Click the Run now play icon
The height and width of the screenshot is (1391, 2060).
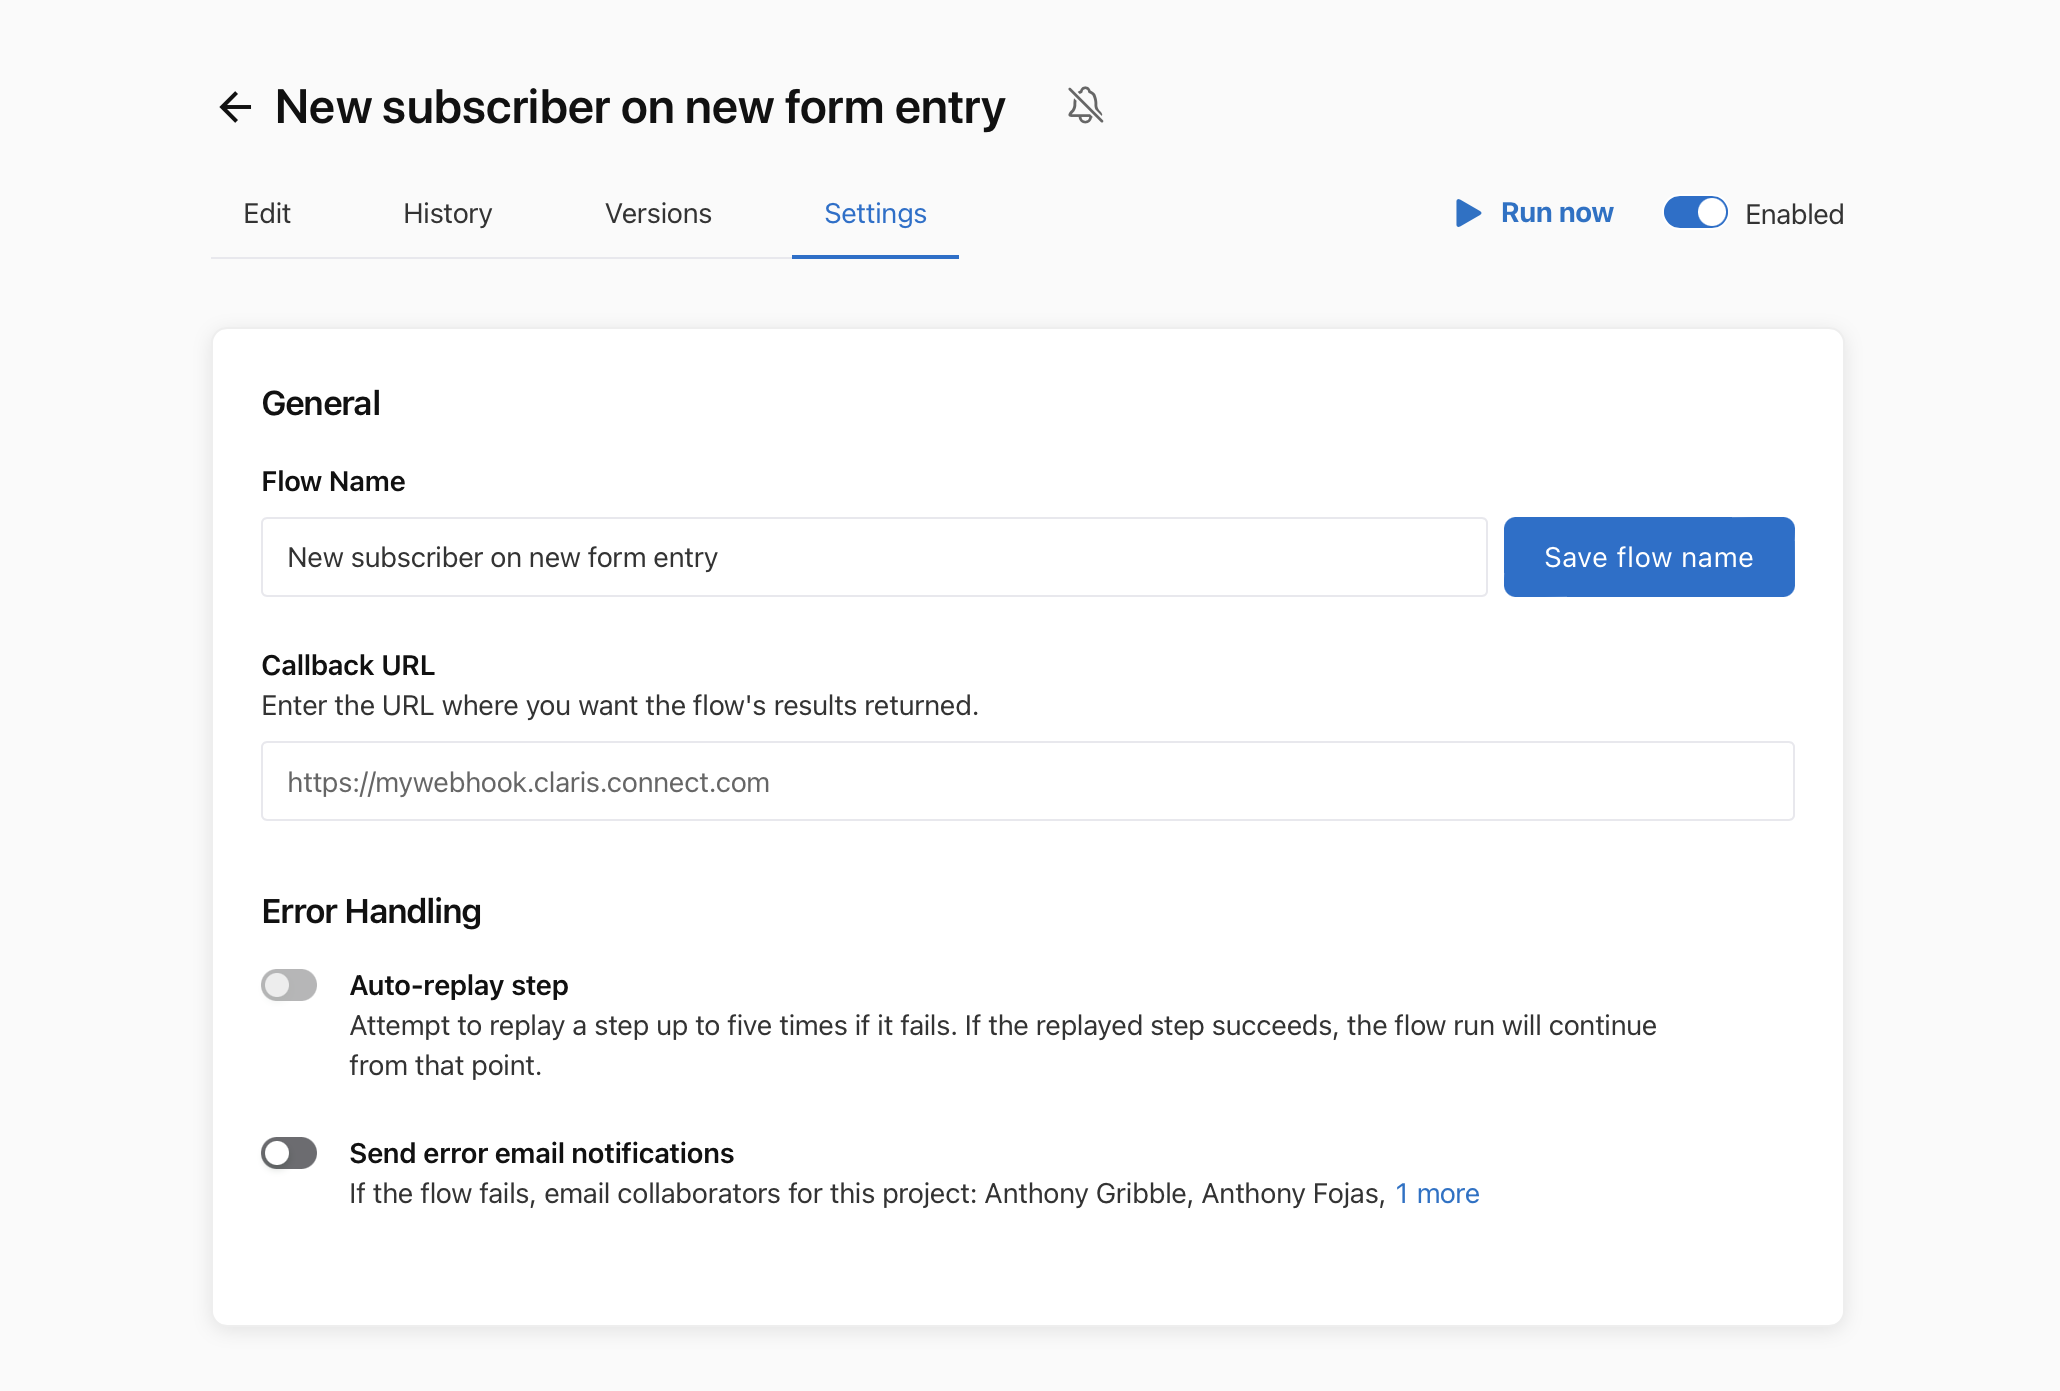(x=1465, y=214)
